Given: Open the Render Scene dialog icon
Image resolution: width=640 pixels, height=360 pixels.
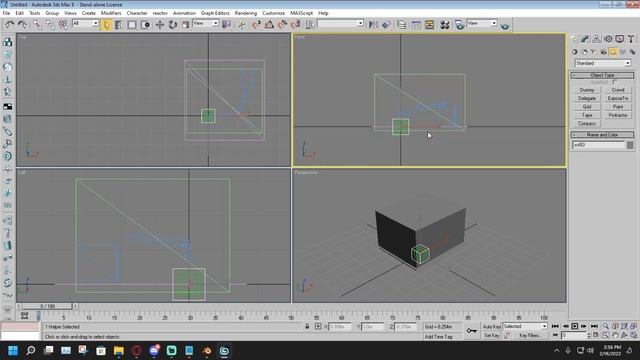Looking at the screenshot, I should click(x=460, y=25).
